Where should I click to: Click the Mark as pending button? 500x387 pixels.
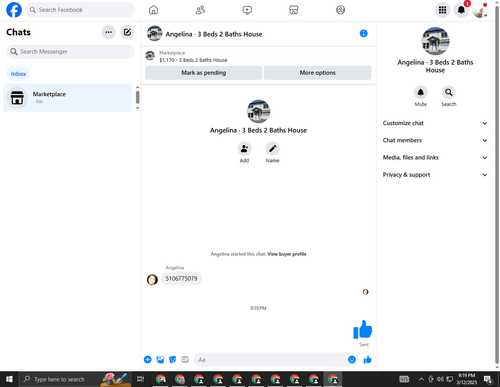click(203, 73)
